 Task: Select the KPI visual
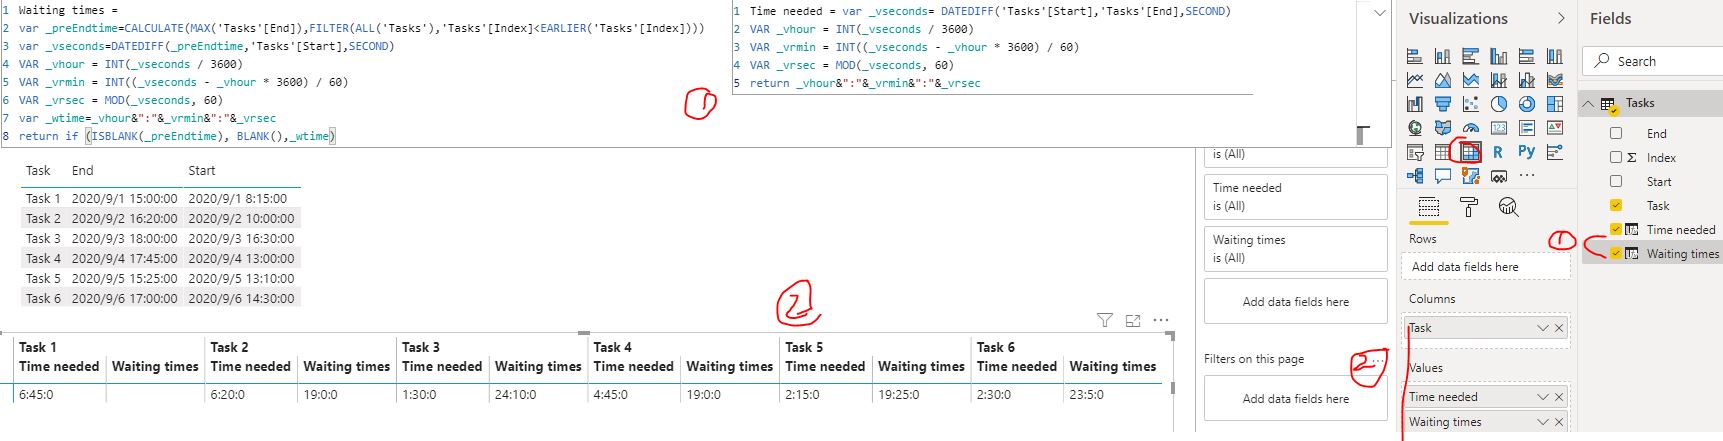(1555, 128)
